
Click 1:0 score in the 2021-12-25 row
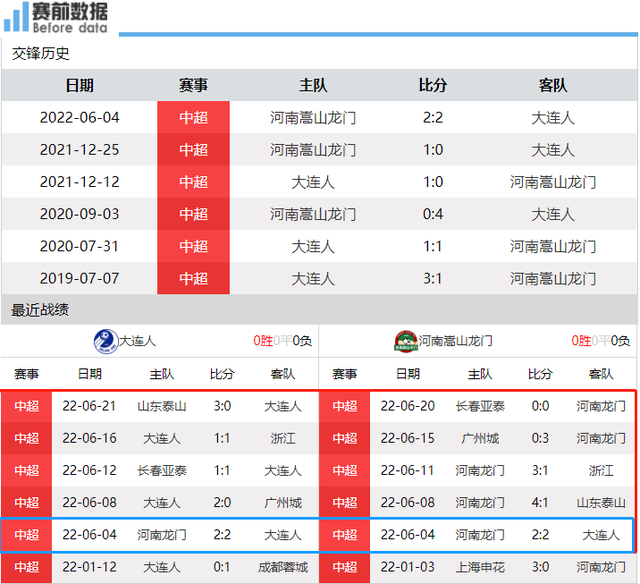pos(433,150)
